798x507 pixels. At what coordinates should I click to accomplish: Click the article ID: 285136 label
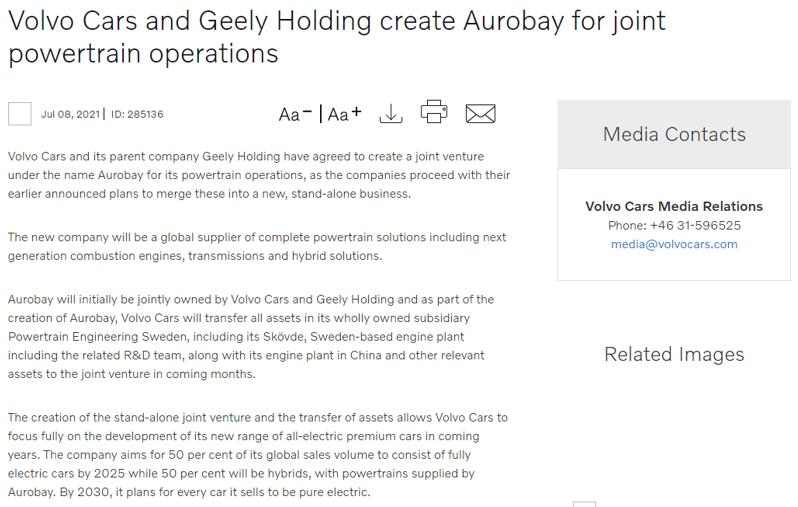137,114
